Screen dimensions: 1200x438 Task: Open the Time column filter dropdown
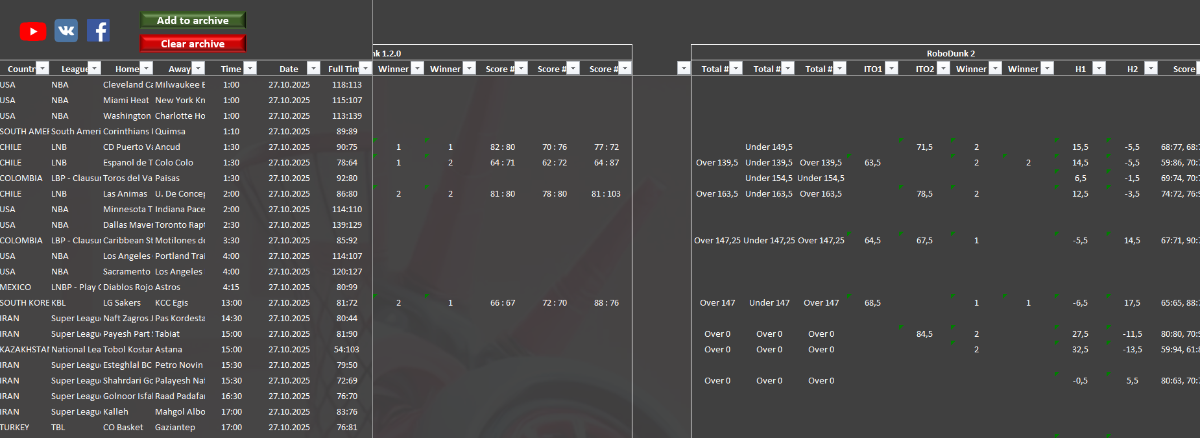pos(250,69)
